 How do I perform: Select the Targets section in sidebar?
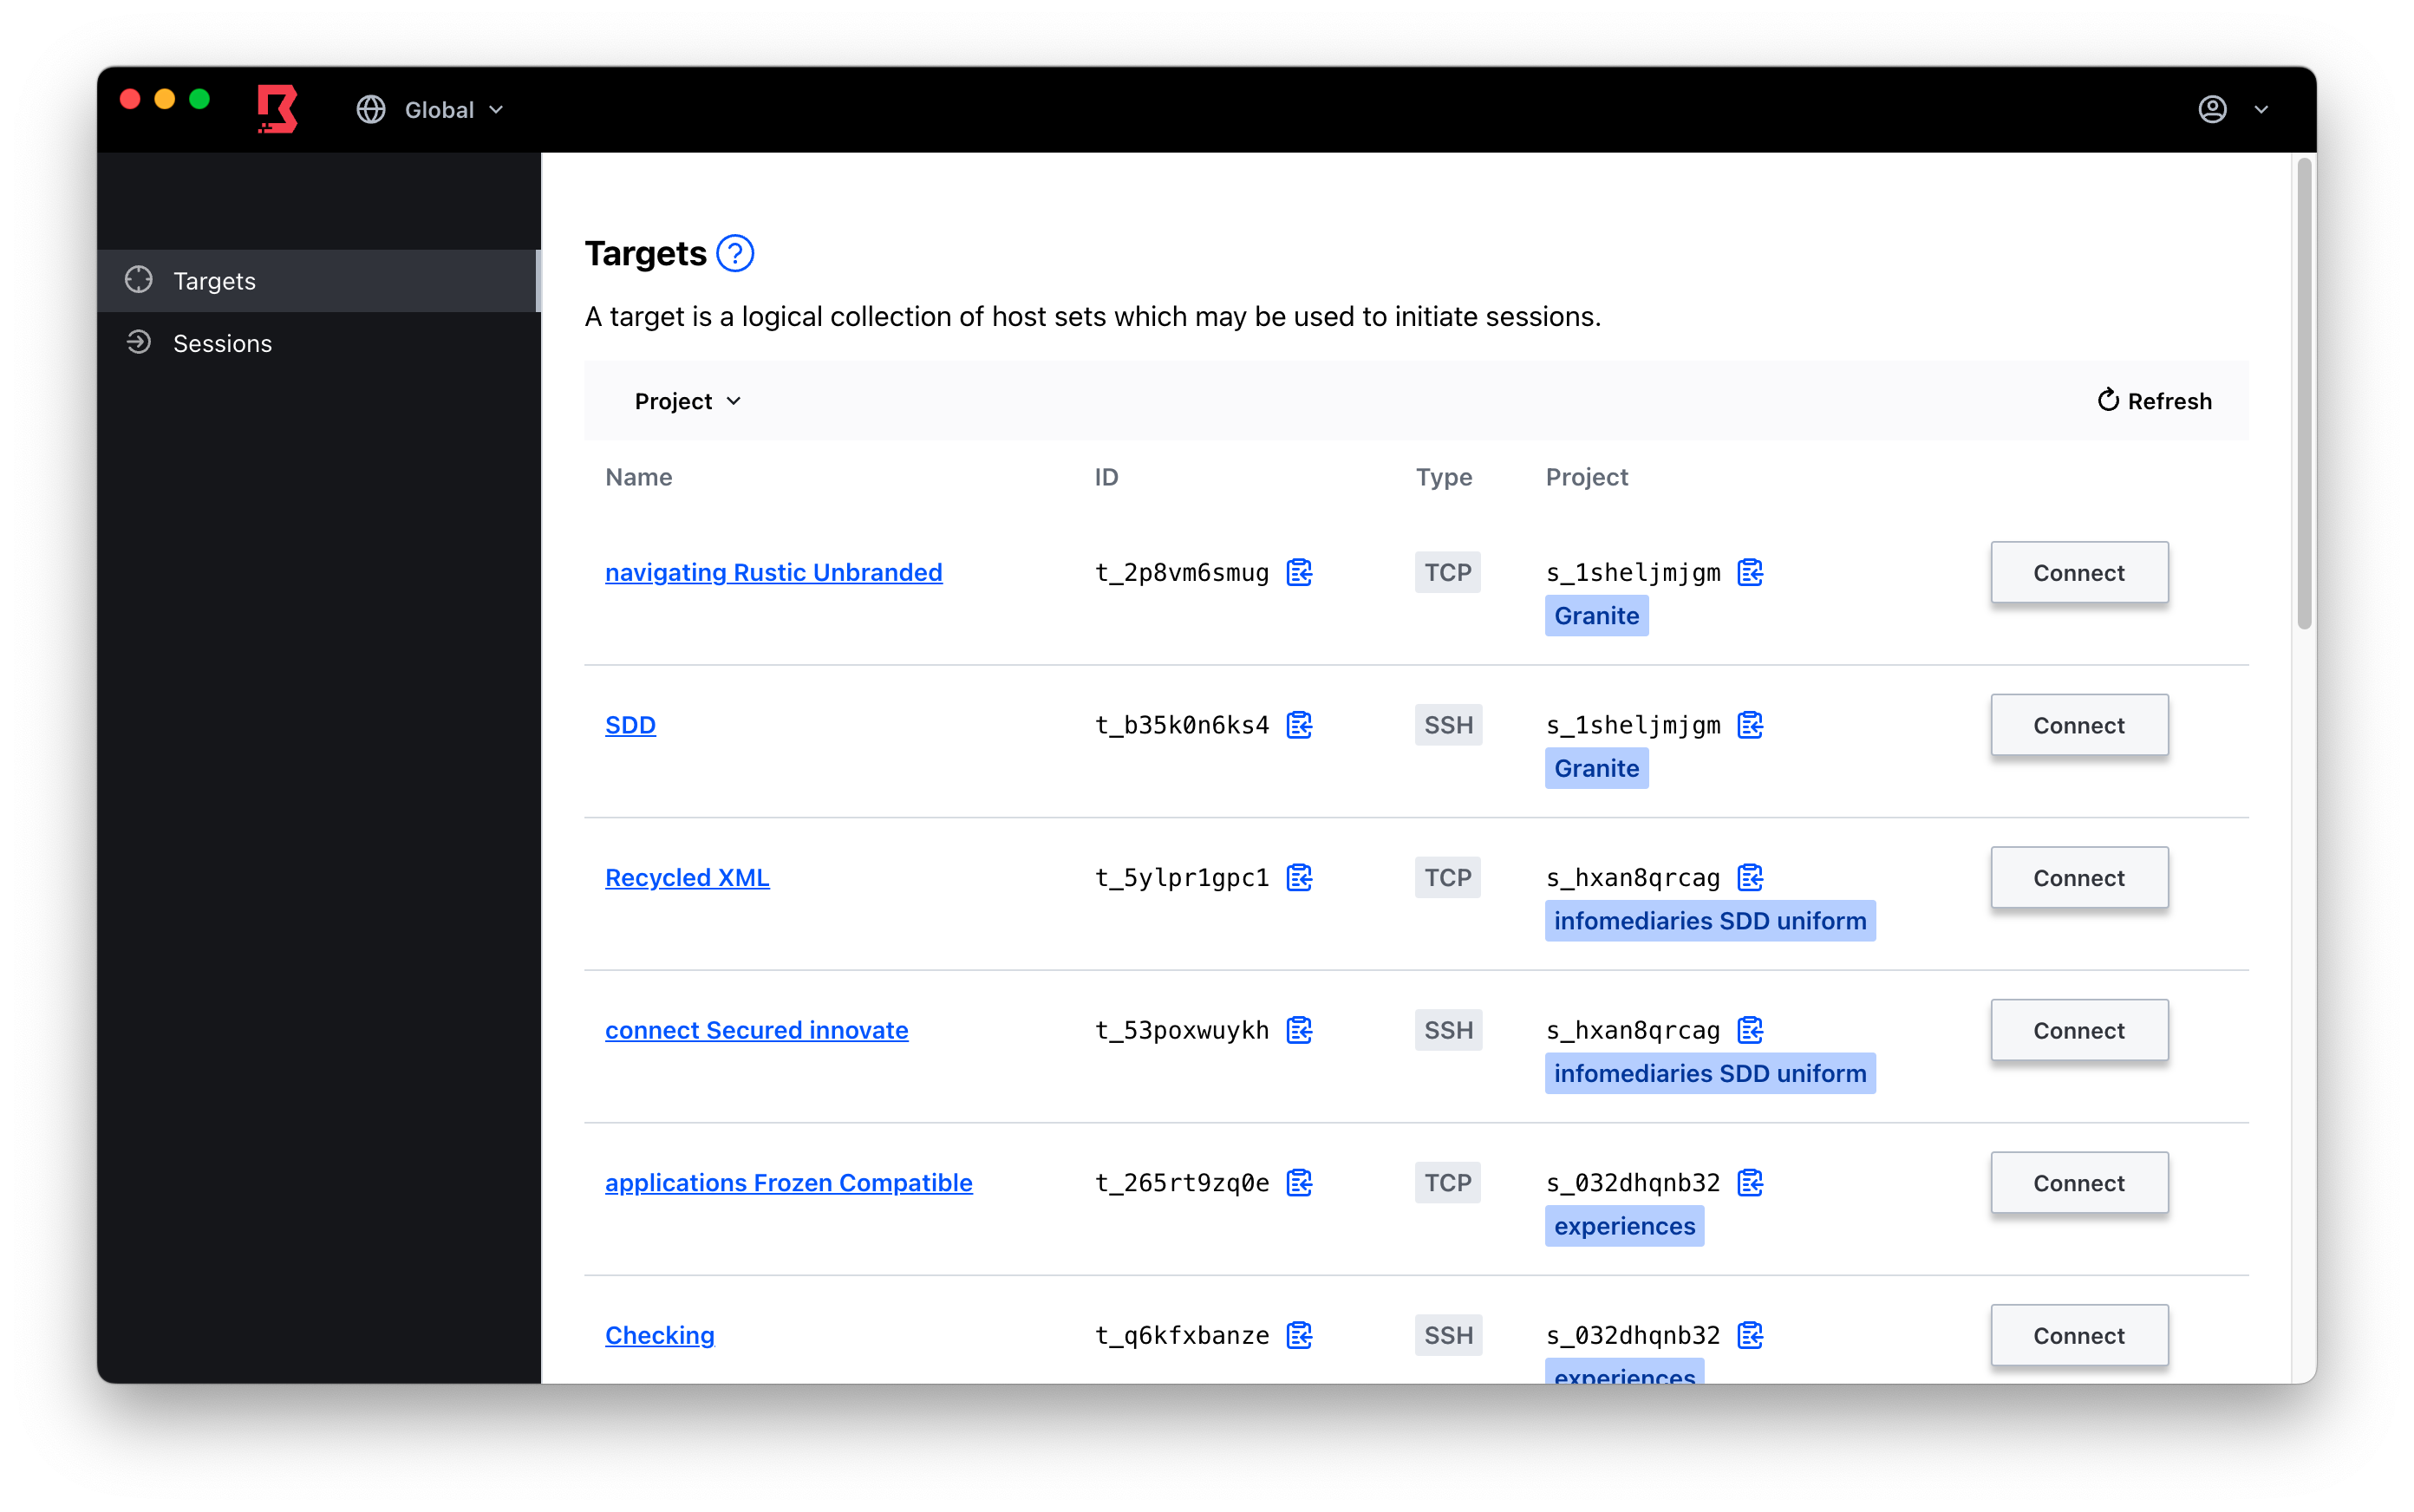point(214,281)
